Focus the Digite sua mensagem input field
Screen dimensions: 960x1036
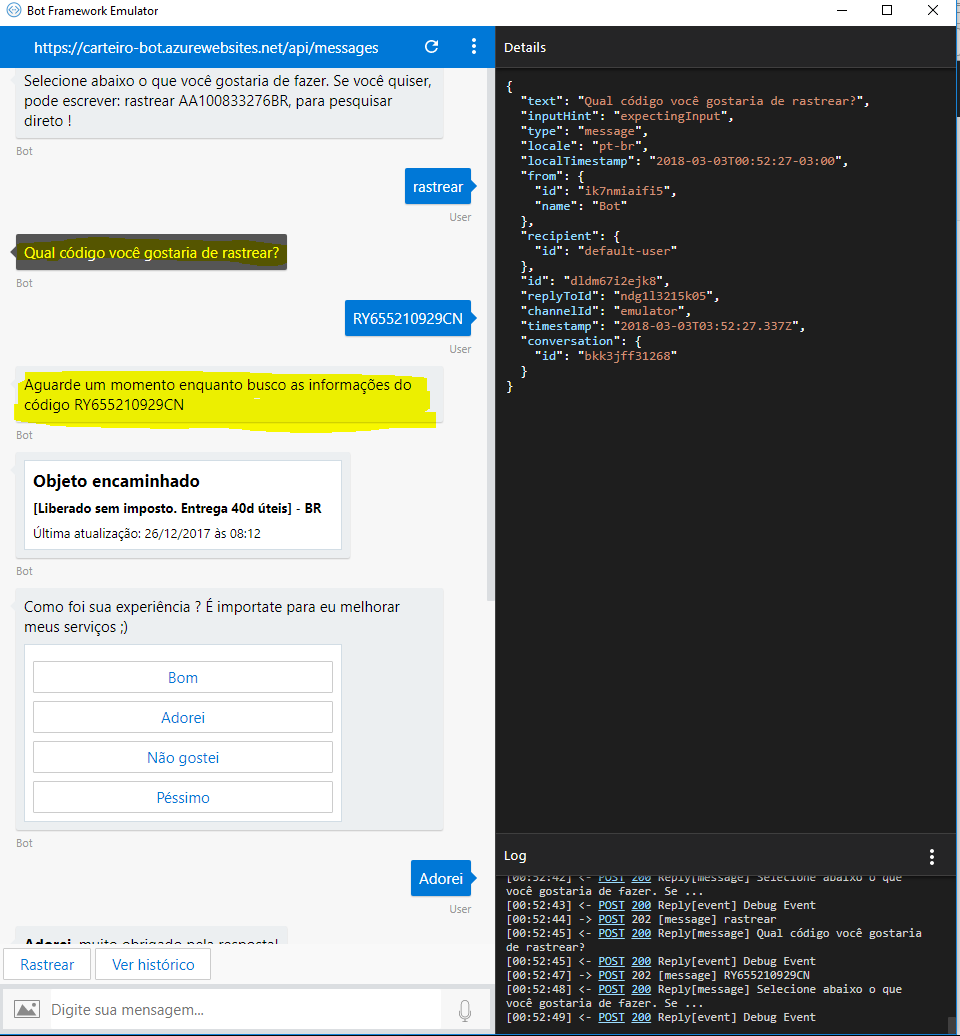[244, 1010]
